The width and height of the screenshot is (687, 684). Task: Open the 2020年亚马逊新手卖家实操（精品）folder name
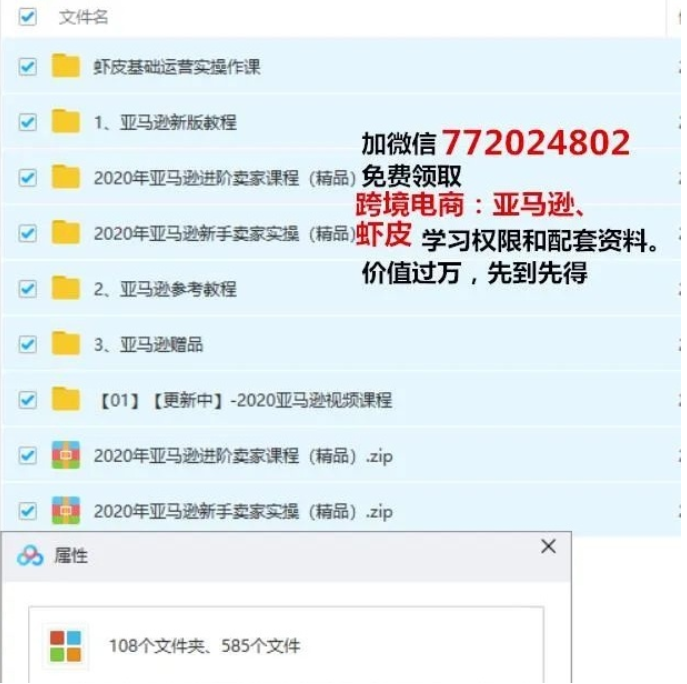click(x=225, y=233)
